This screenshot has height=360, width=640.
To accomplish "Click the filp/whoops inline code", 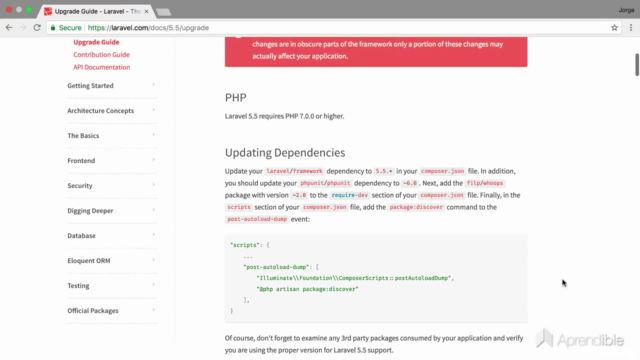I will (x=485, y=183).
